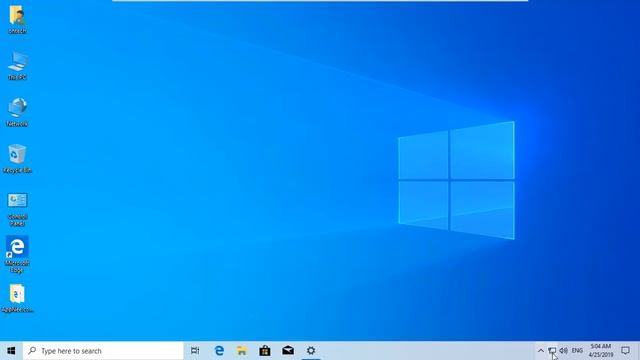Open File Explorer from the taskbar

coord(242,351)
